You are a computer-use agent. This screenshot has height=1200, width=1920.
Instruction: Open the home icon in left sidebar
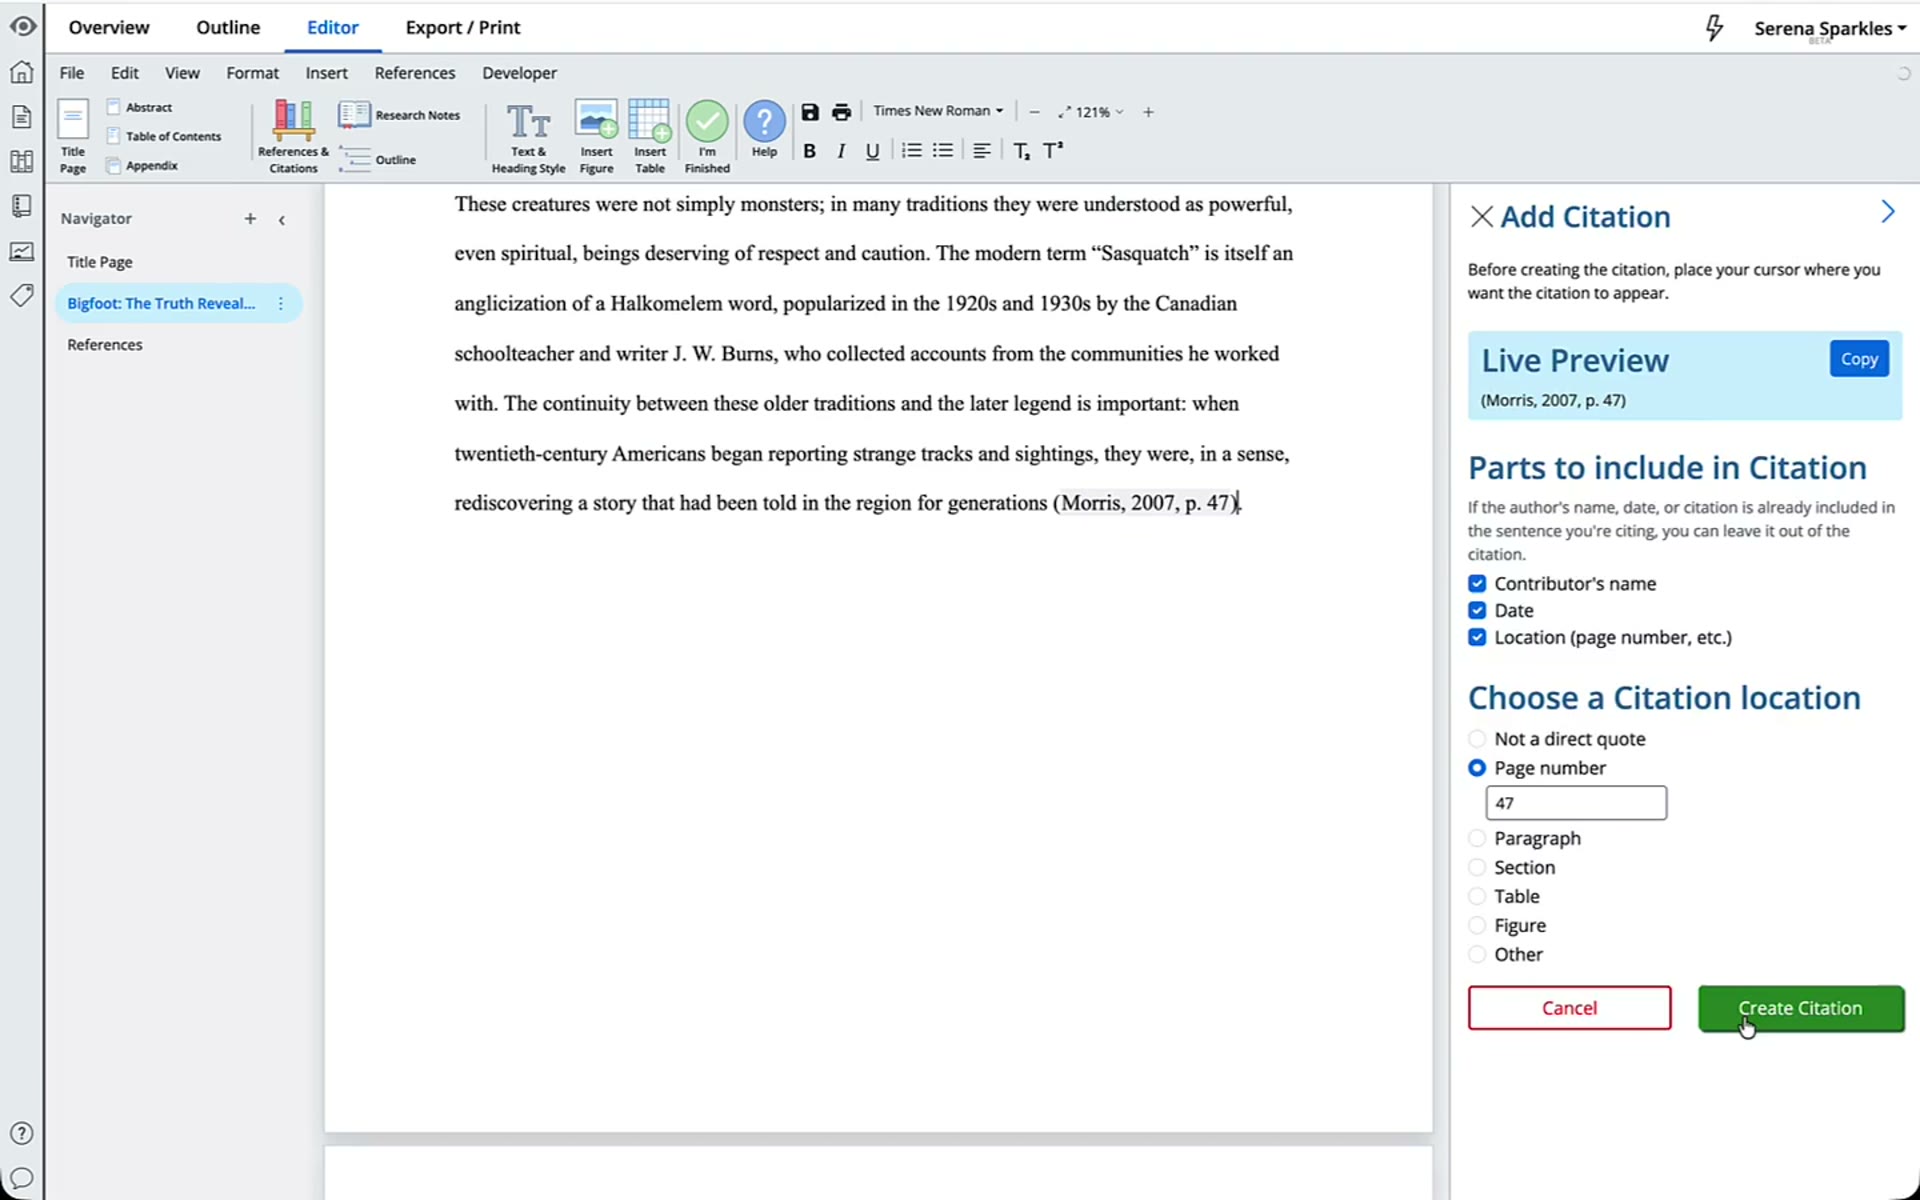click(22, 72)
